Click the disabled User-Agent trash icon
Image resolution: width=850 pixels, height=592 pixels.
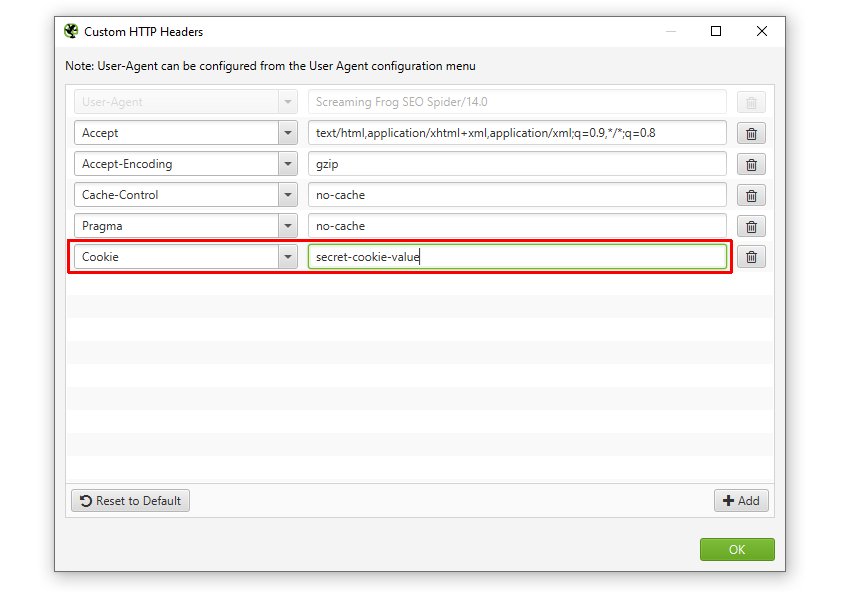pos(751,102)
